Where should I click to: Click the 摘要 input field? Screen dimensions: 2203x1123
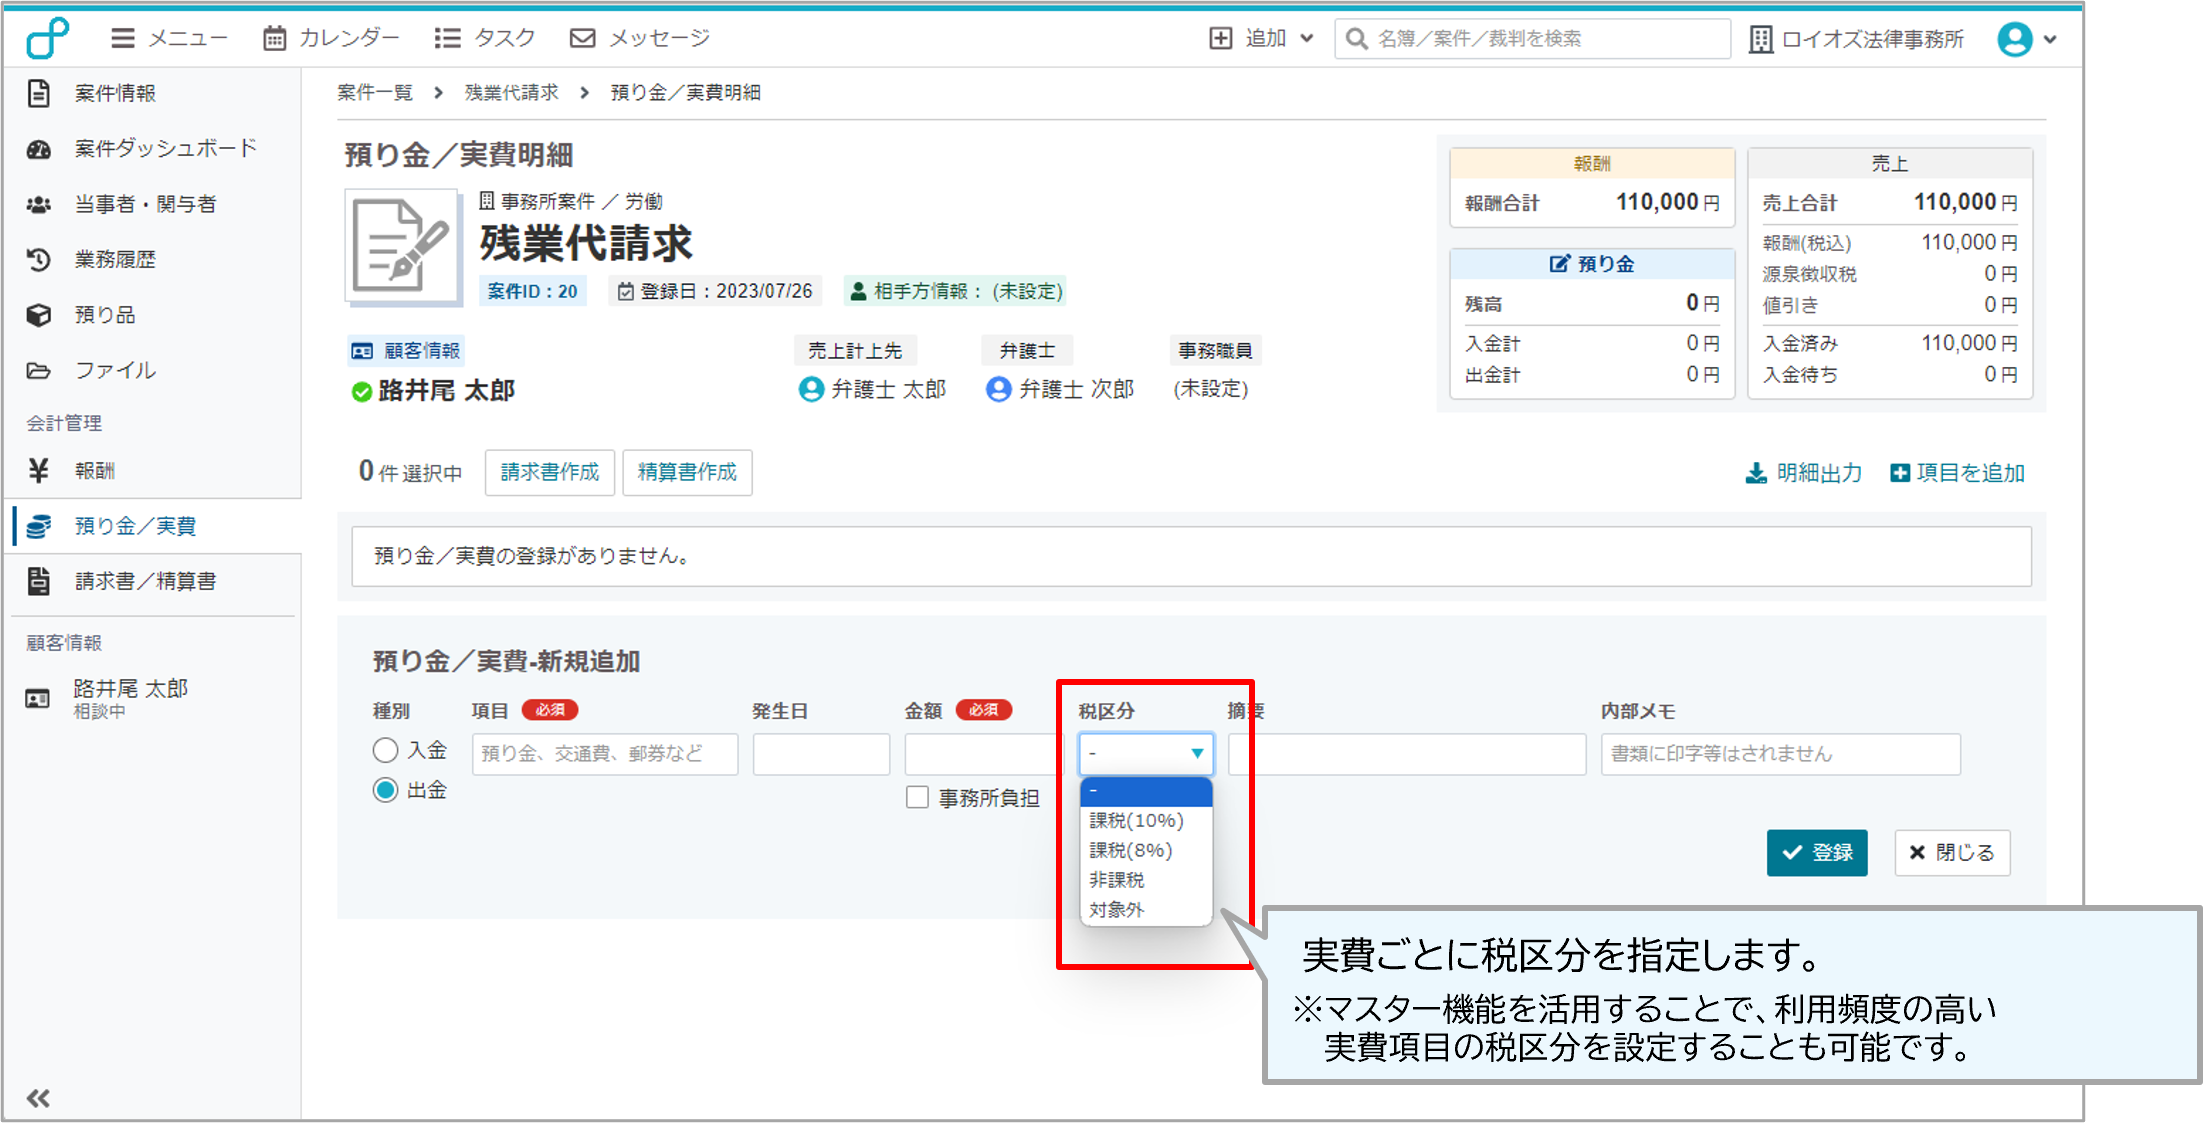click(1407, 754)
